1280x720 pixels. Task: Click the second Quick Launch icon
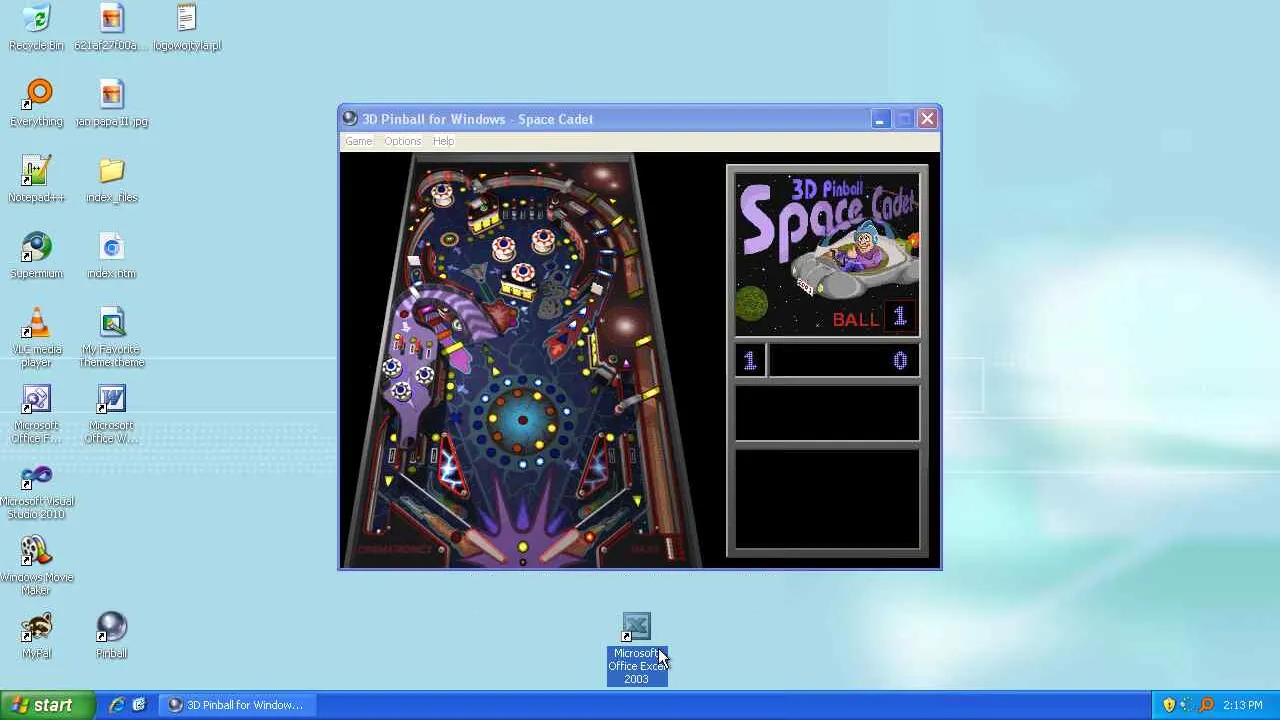(x=139, y=705)
